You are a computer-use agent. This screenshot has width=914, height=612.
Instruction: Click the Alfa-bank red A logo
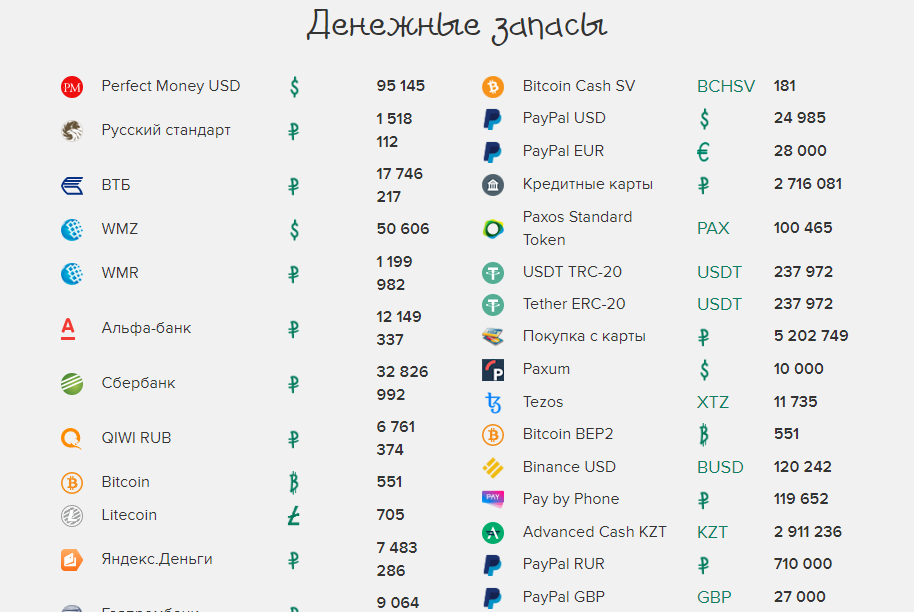pyautogui.click(x=68, y=329)
